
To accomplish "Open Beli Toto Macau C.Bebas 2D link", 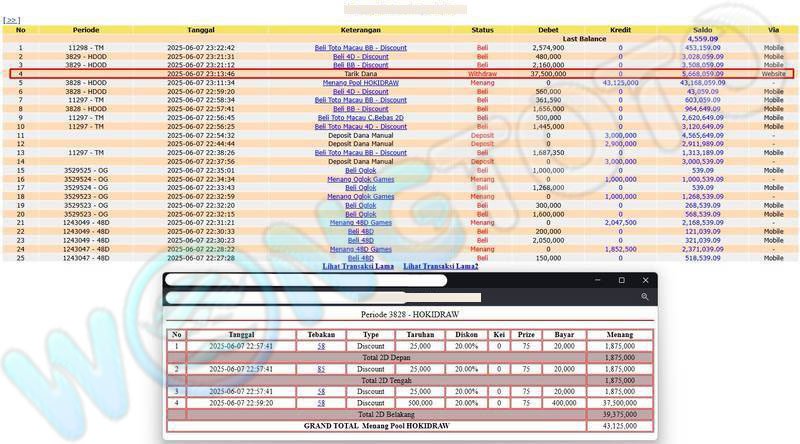I will click(x=360, y=118).
